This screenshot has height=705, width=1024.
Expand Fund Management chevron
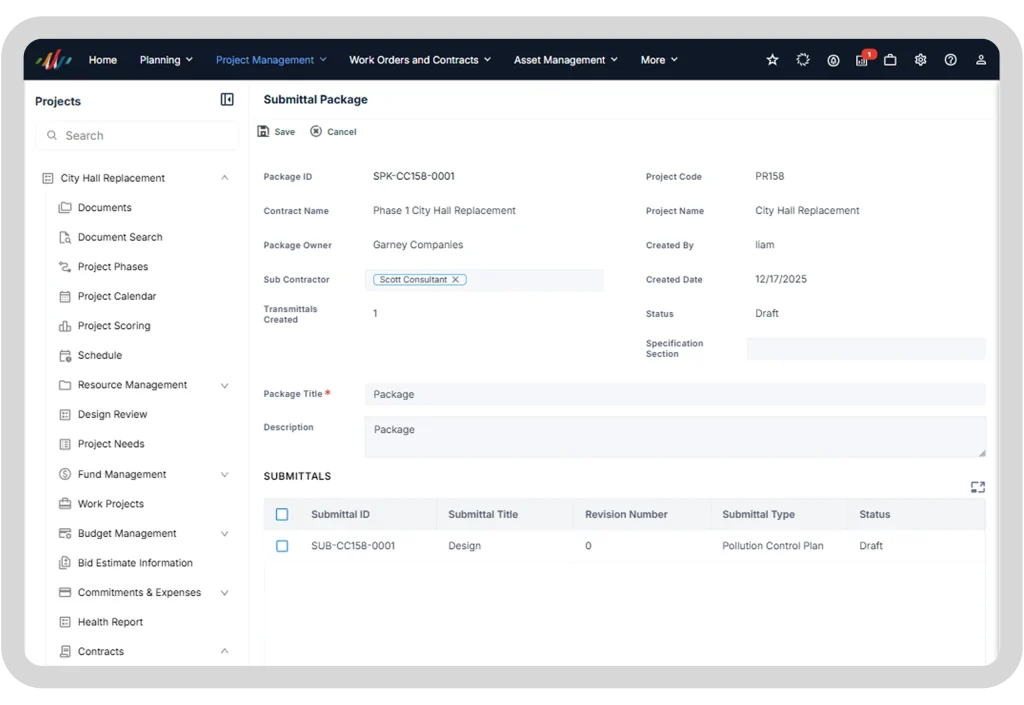pyautogui.click(x=225, y=475)
